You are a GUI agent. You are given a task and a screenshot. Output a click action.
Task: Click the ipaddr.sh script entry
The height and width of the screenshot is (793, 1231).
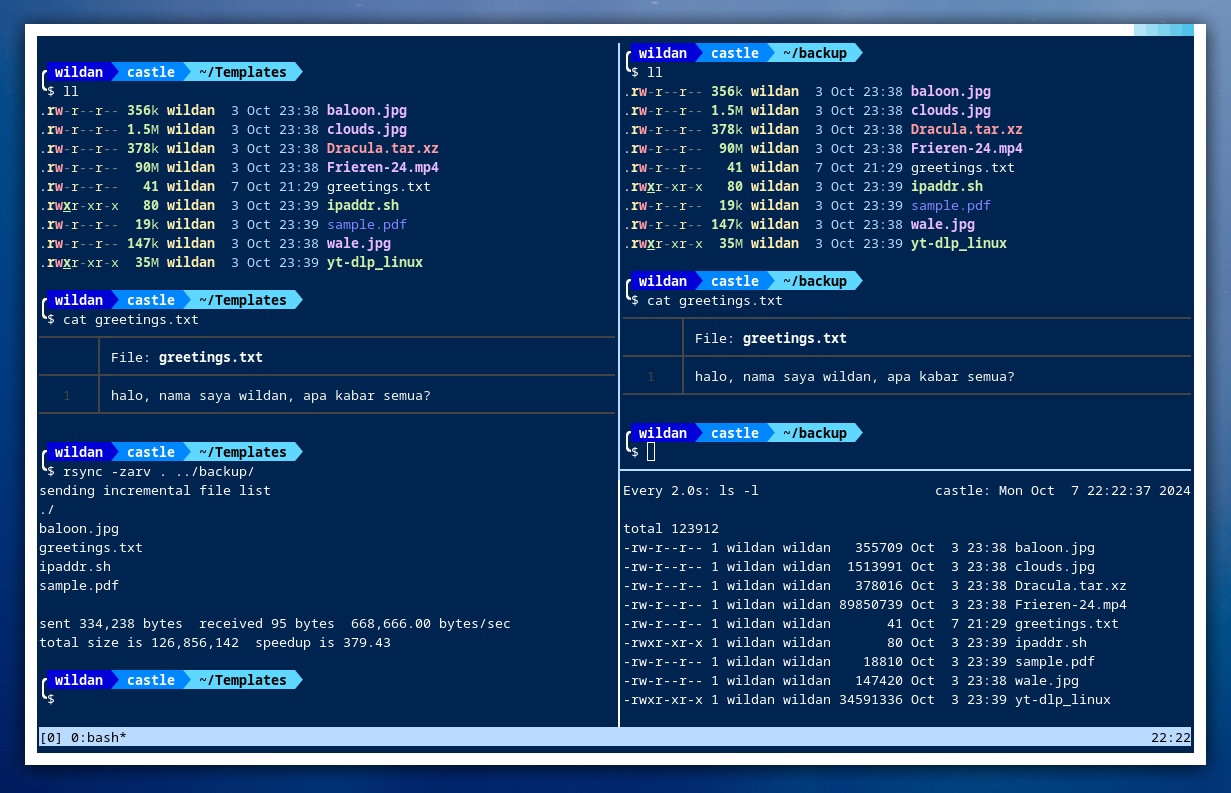[362, 205]
